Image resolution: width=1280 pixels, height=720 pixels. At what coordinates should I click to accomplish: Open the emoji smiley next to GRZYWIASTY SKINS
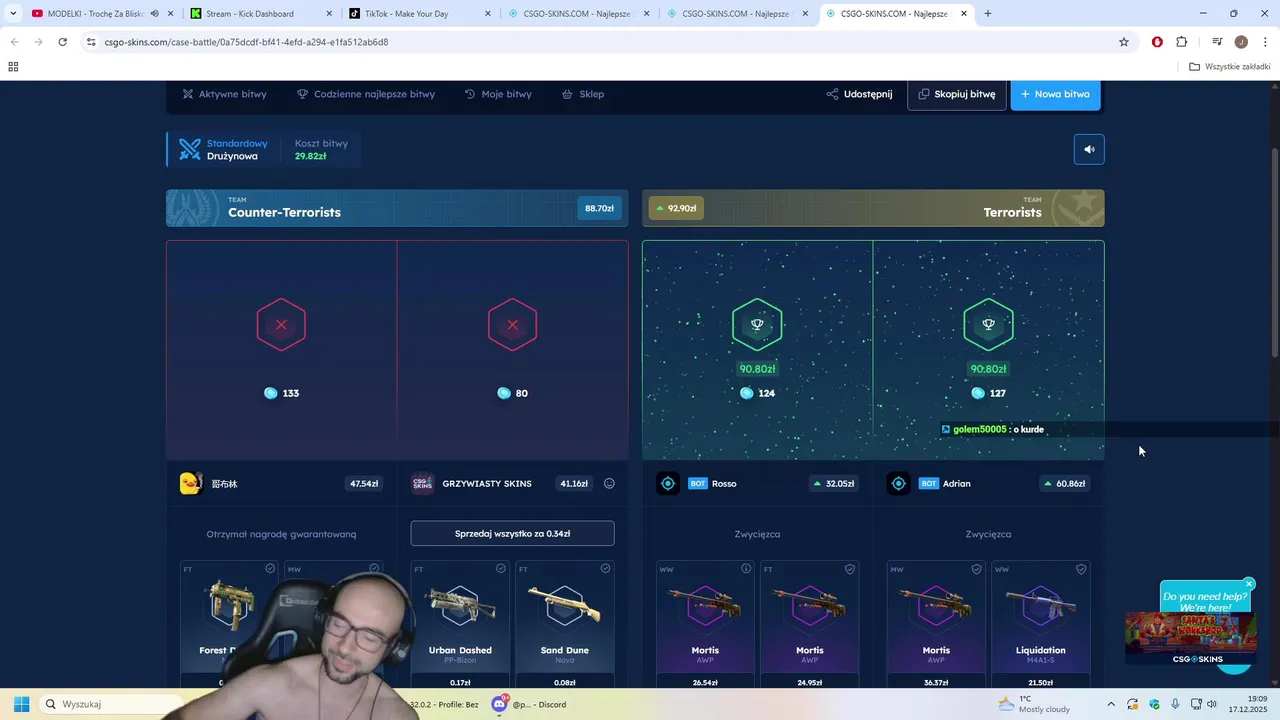point(609,484)
